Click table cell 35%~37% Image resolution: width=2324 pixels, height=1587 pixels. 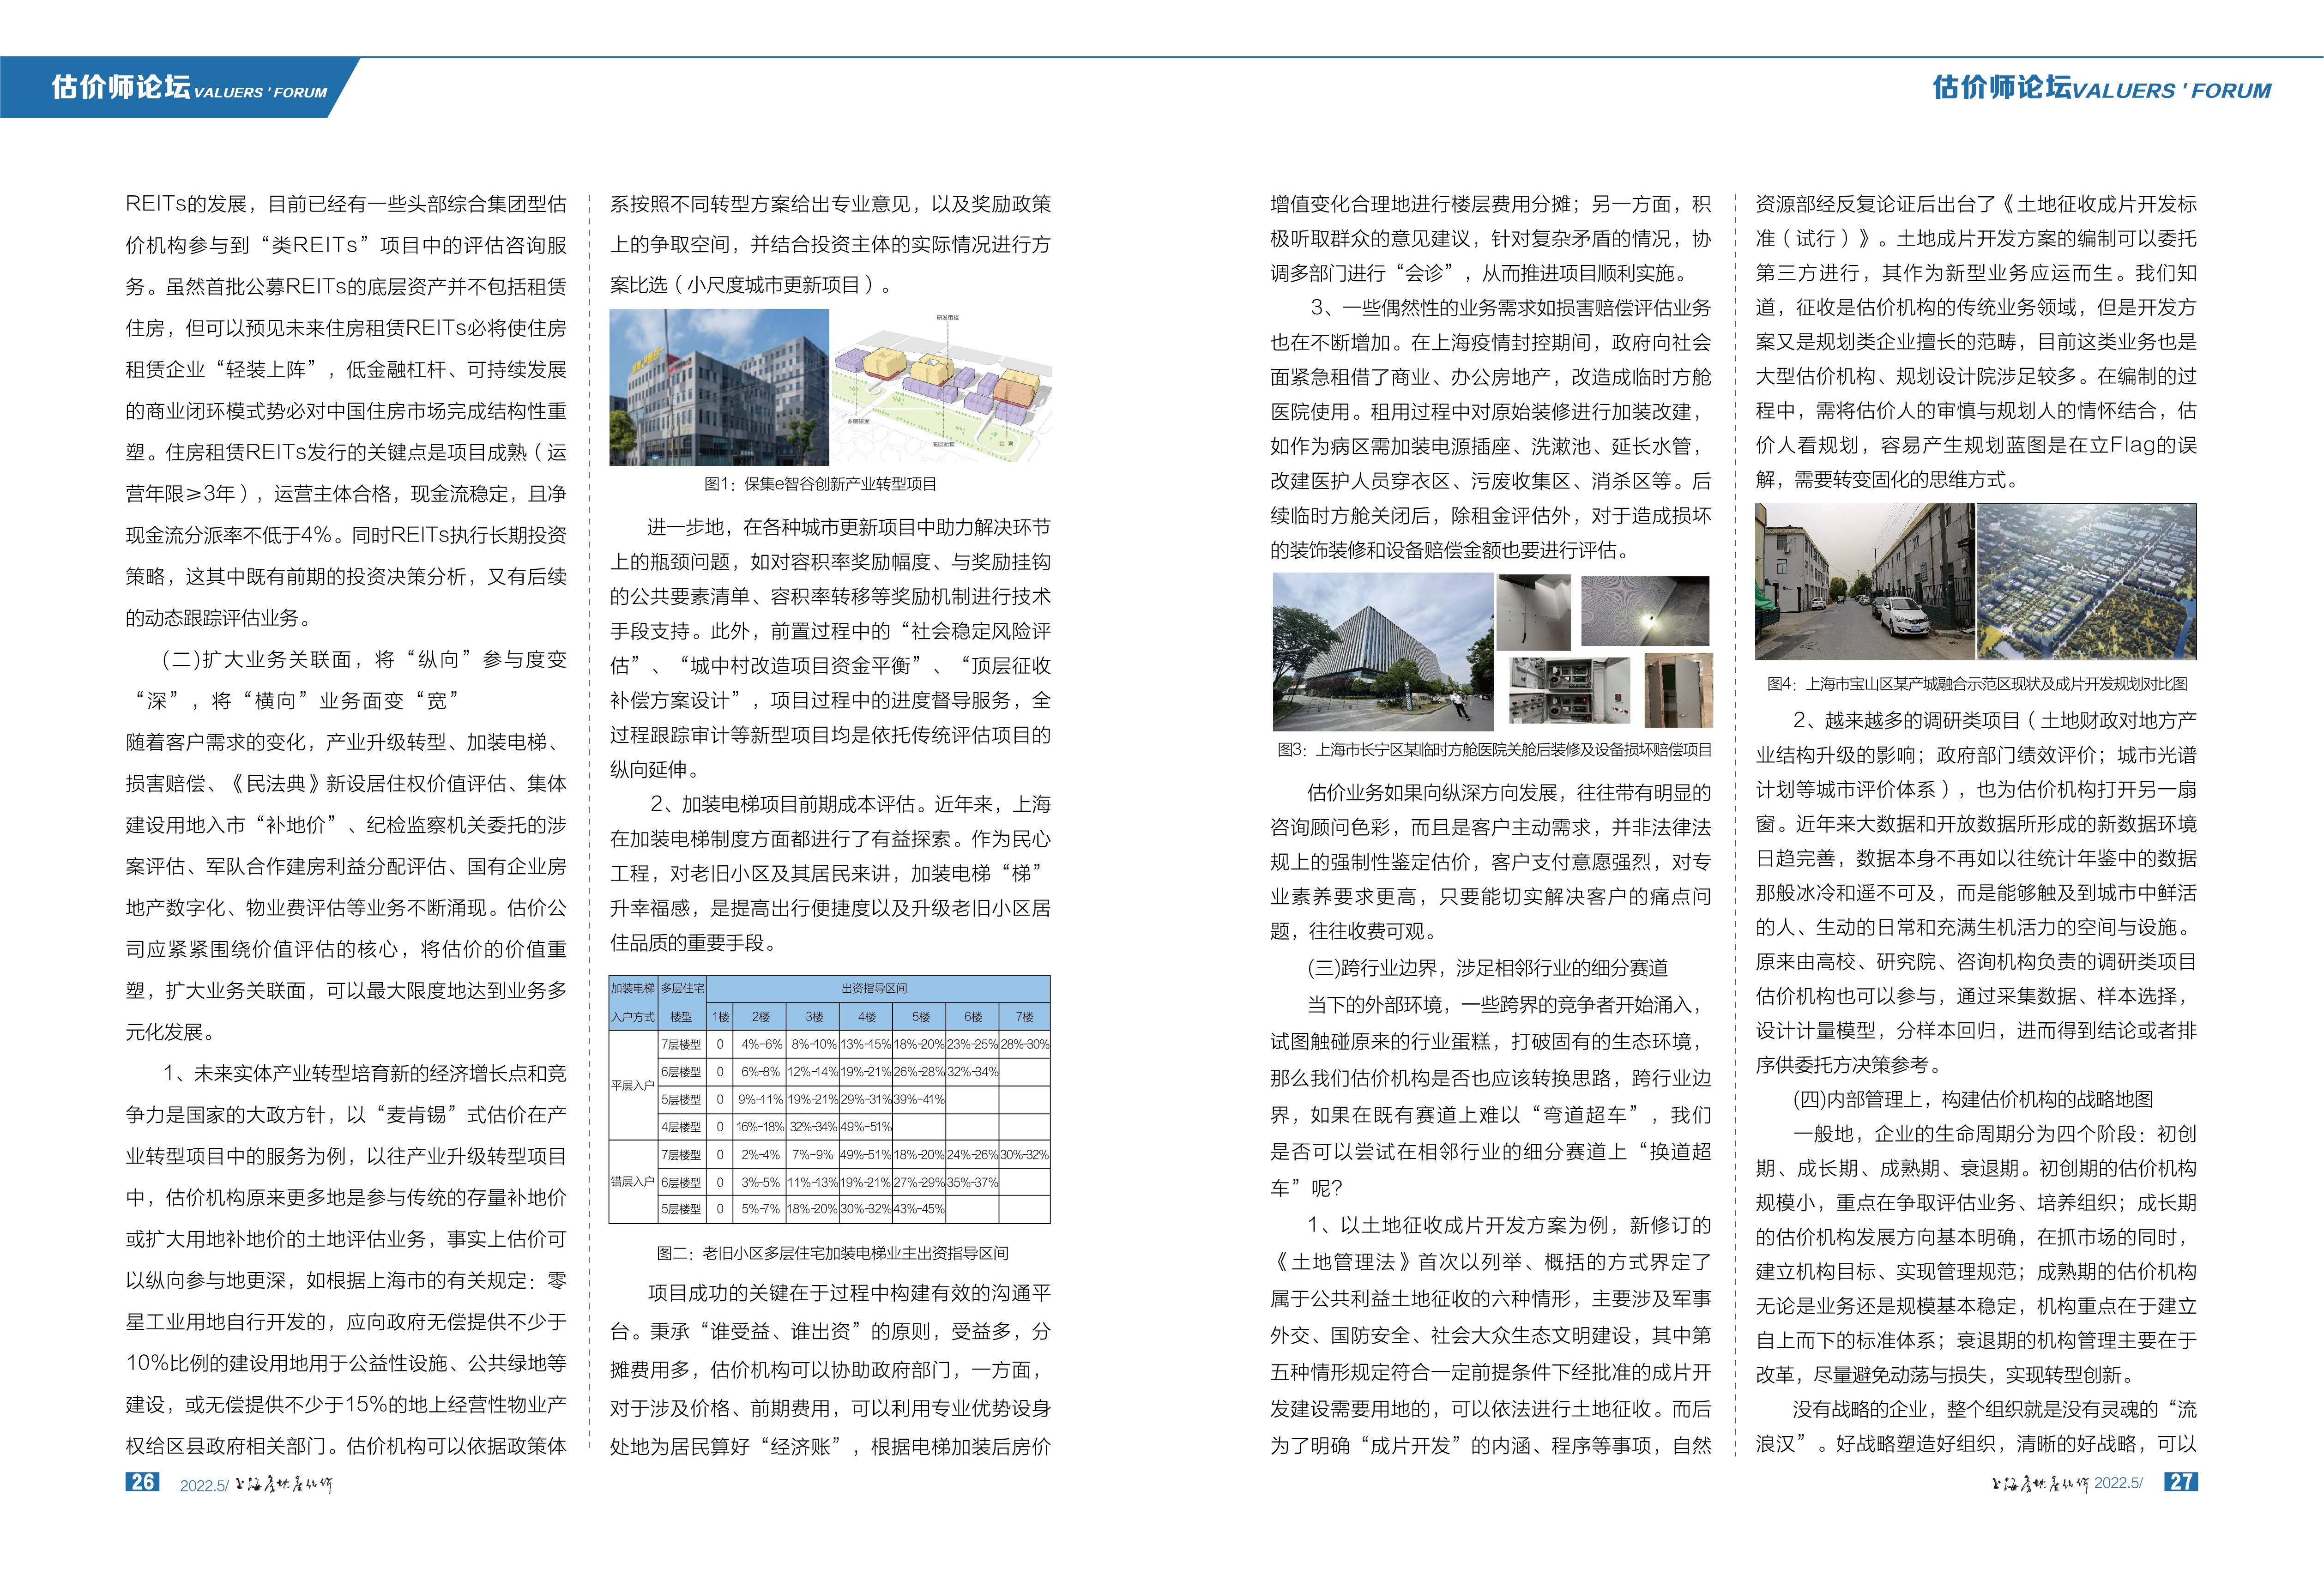(x=972, y=1182)
